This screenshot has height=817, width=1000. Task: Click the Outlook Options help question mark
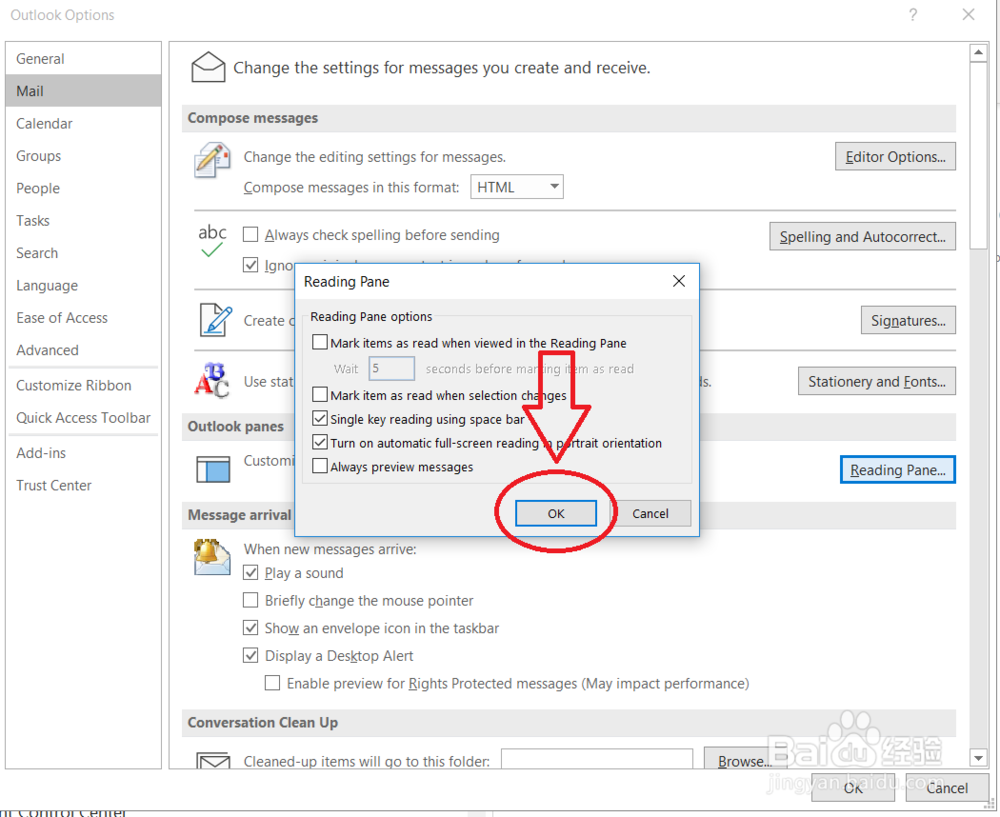(x=913, y=15)
